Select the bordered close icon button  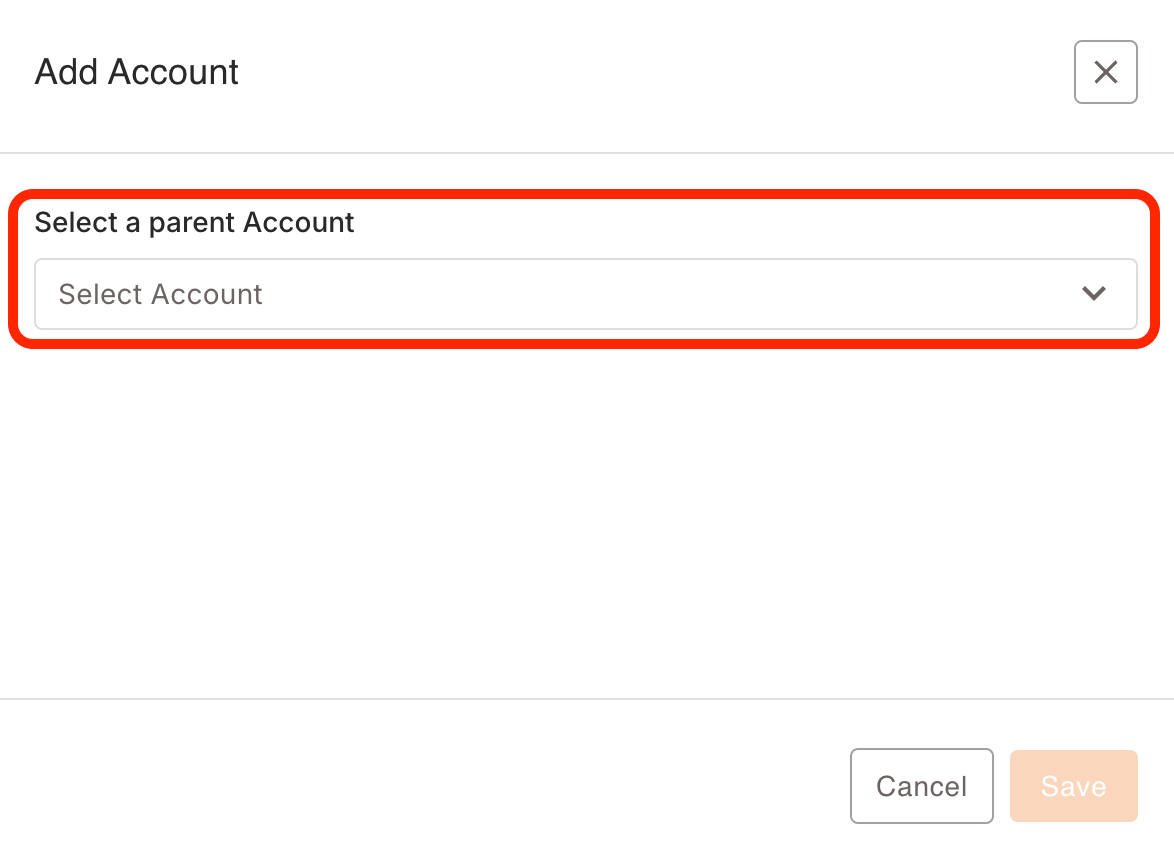pyautogui.click(x=1105, y=72)
